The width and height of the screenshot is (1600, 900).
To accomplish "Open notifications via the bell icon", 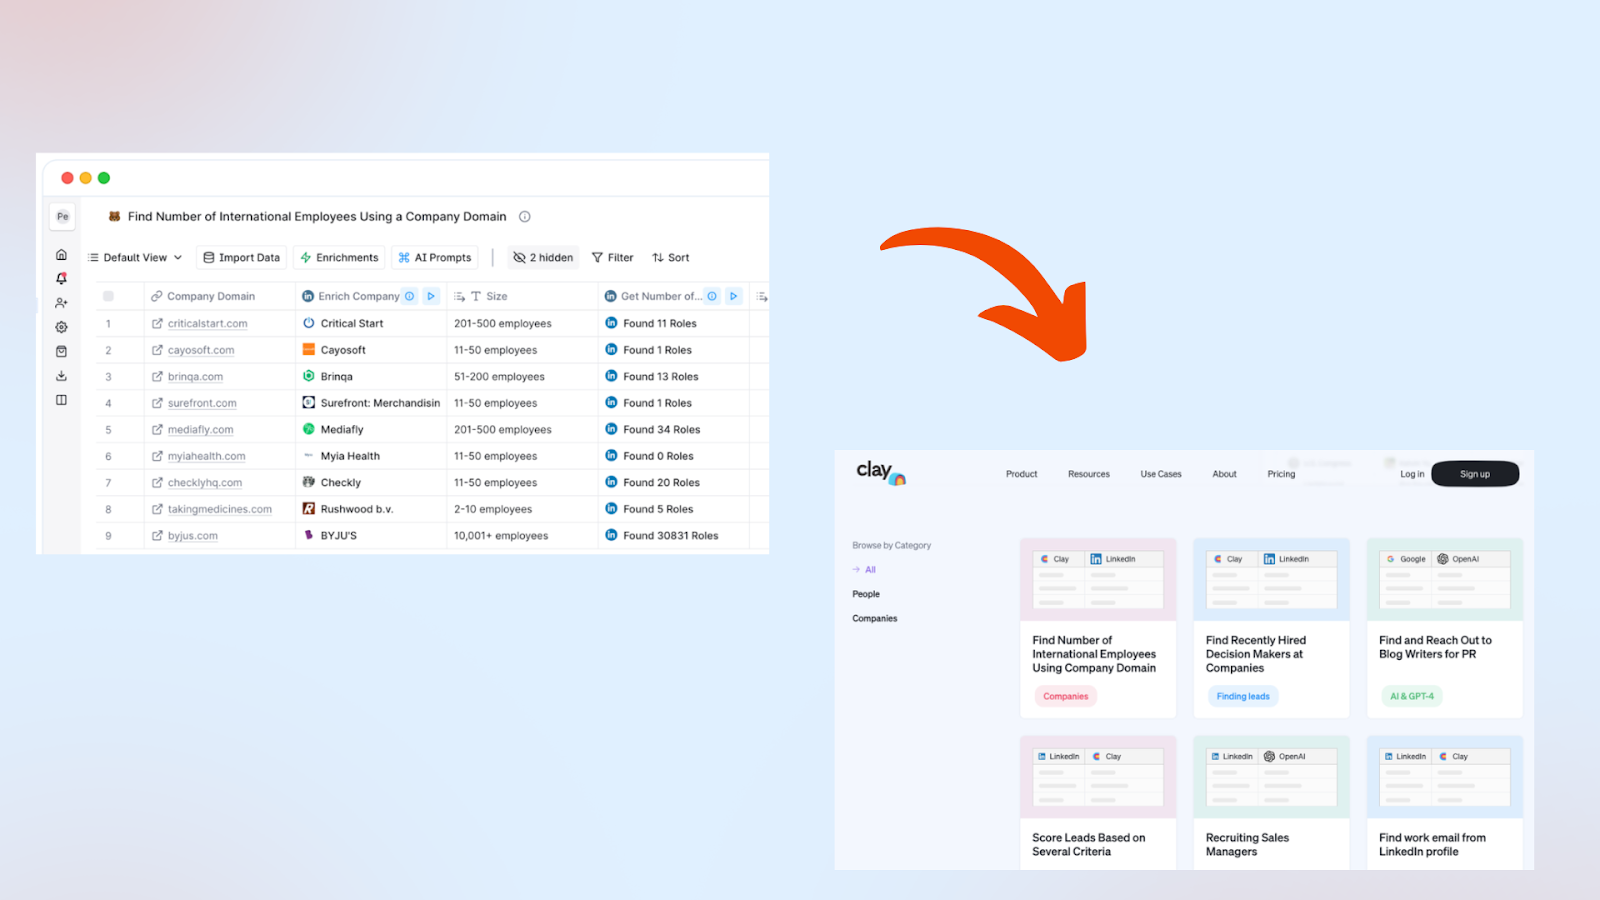I will click(x=61, y=279).
